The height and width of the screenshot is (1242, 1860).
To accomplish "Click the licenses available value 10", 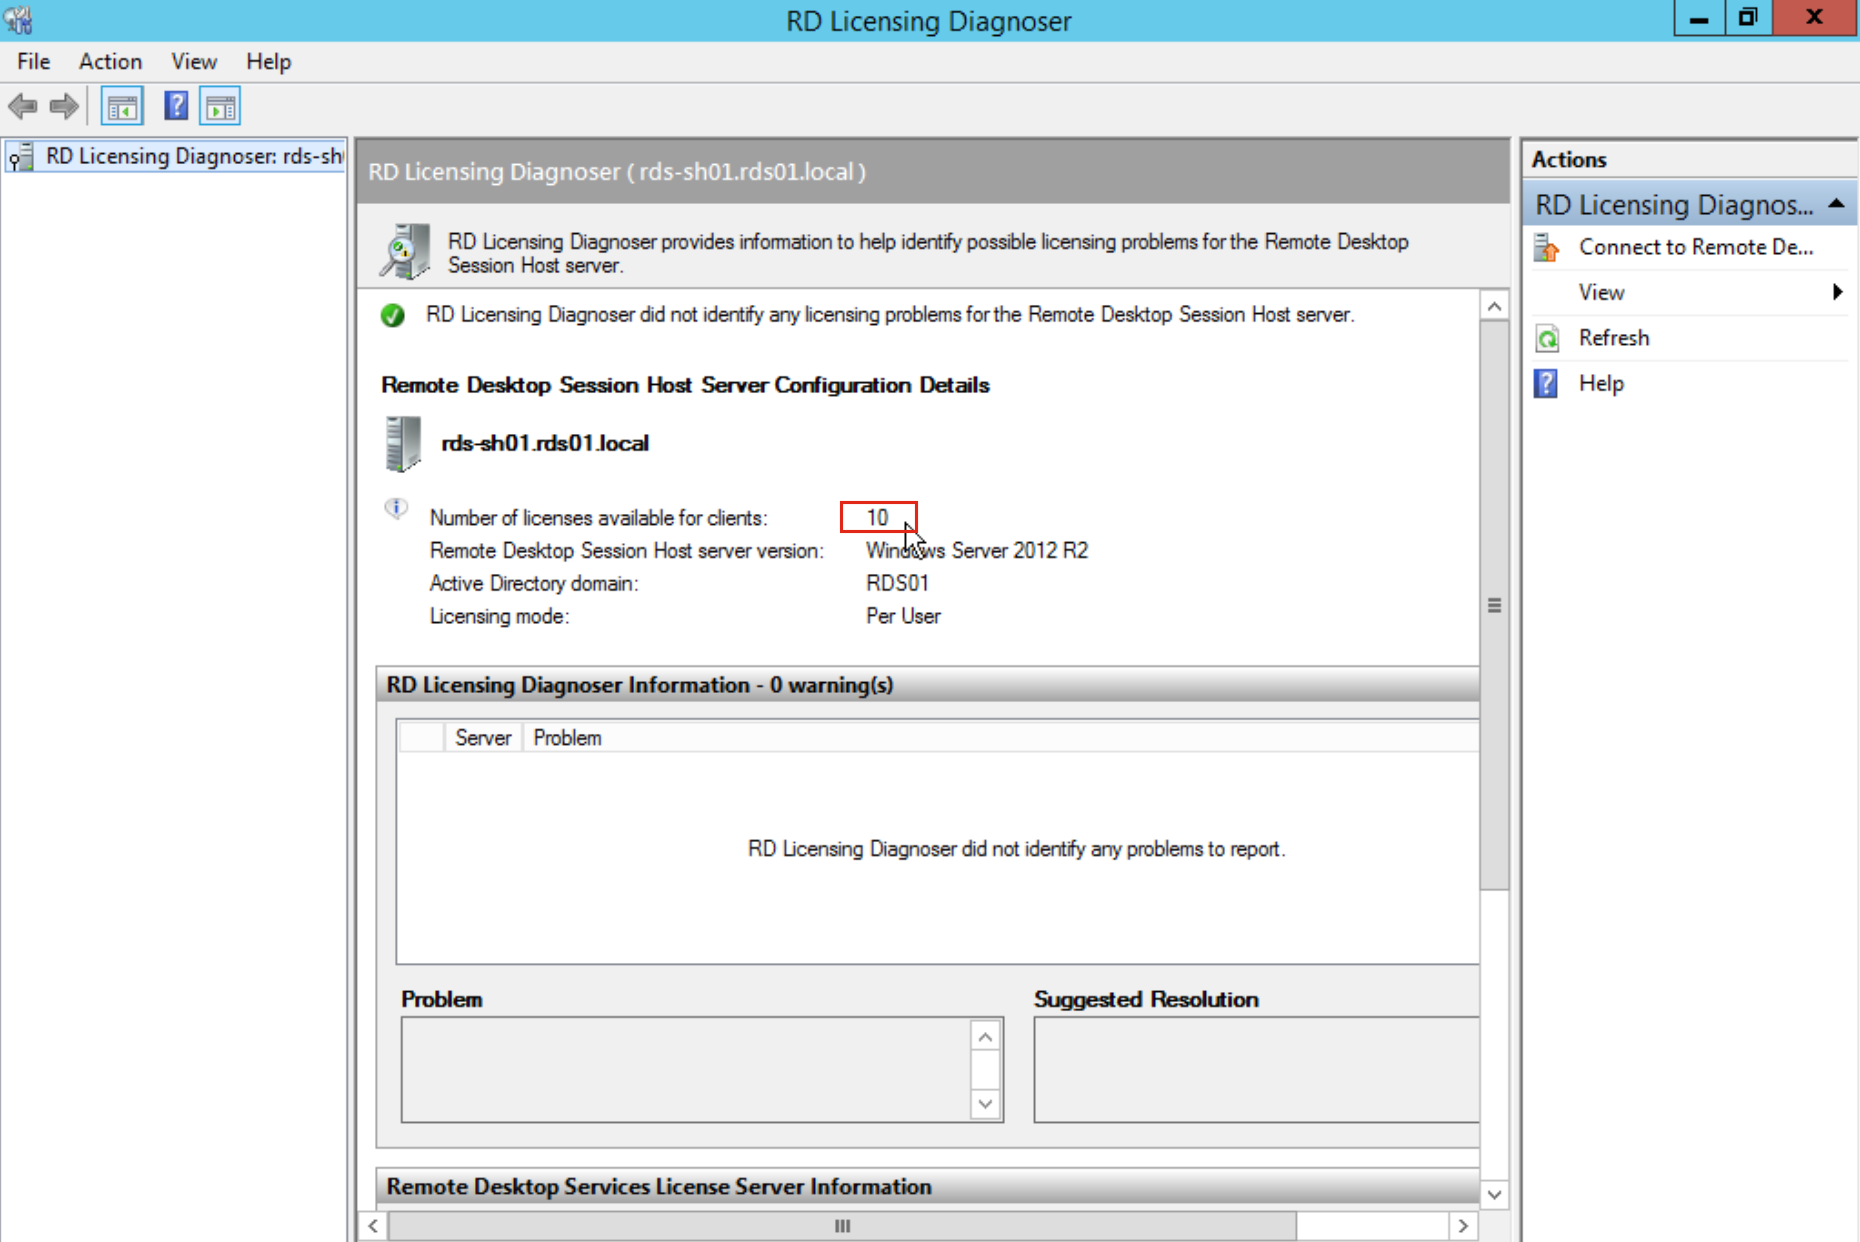I will (877, 518).
